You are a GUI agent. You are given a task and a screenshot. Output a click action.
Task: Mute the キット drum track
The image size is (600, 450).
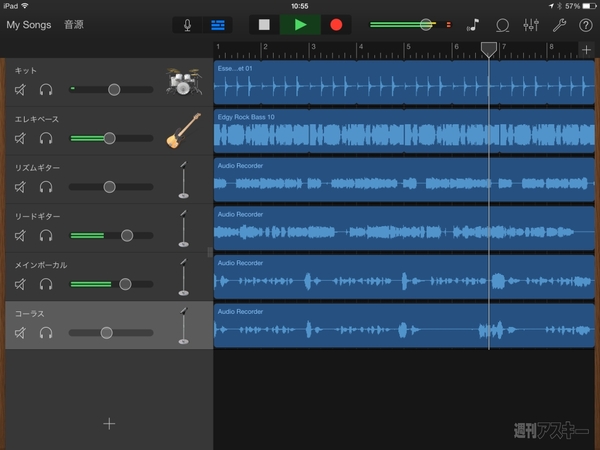pyautogui.click(x=21, y=90)
